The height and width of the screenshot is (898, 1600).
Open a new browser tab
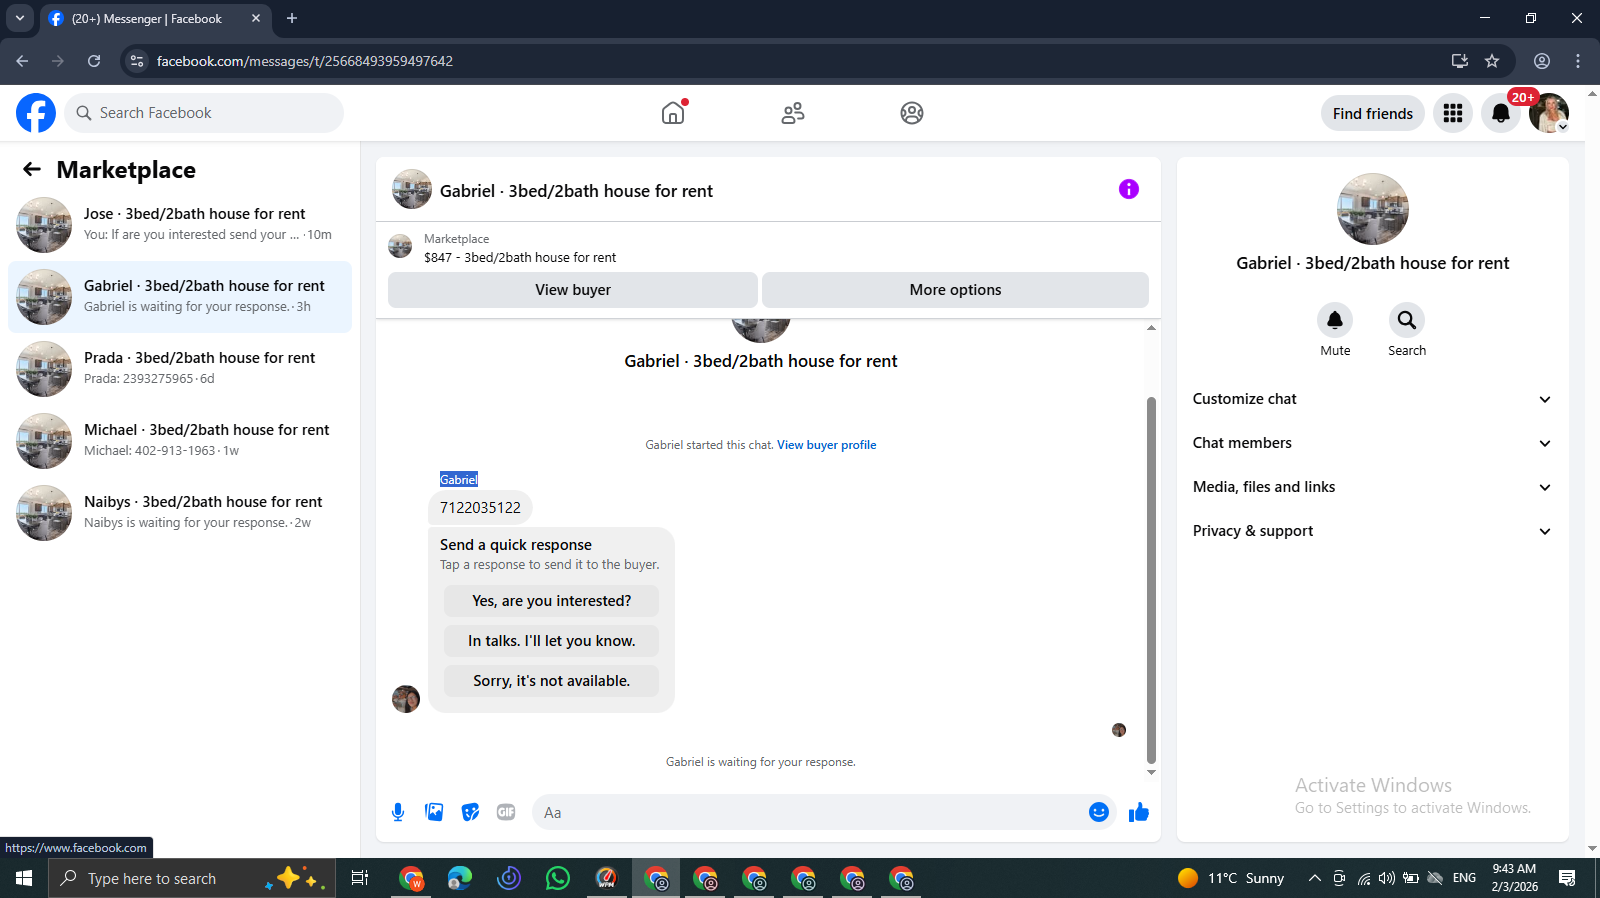[292, 18]
